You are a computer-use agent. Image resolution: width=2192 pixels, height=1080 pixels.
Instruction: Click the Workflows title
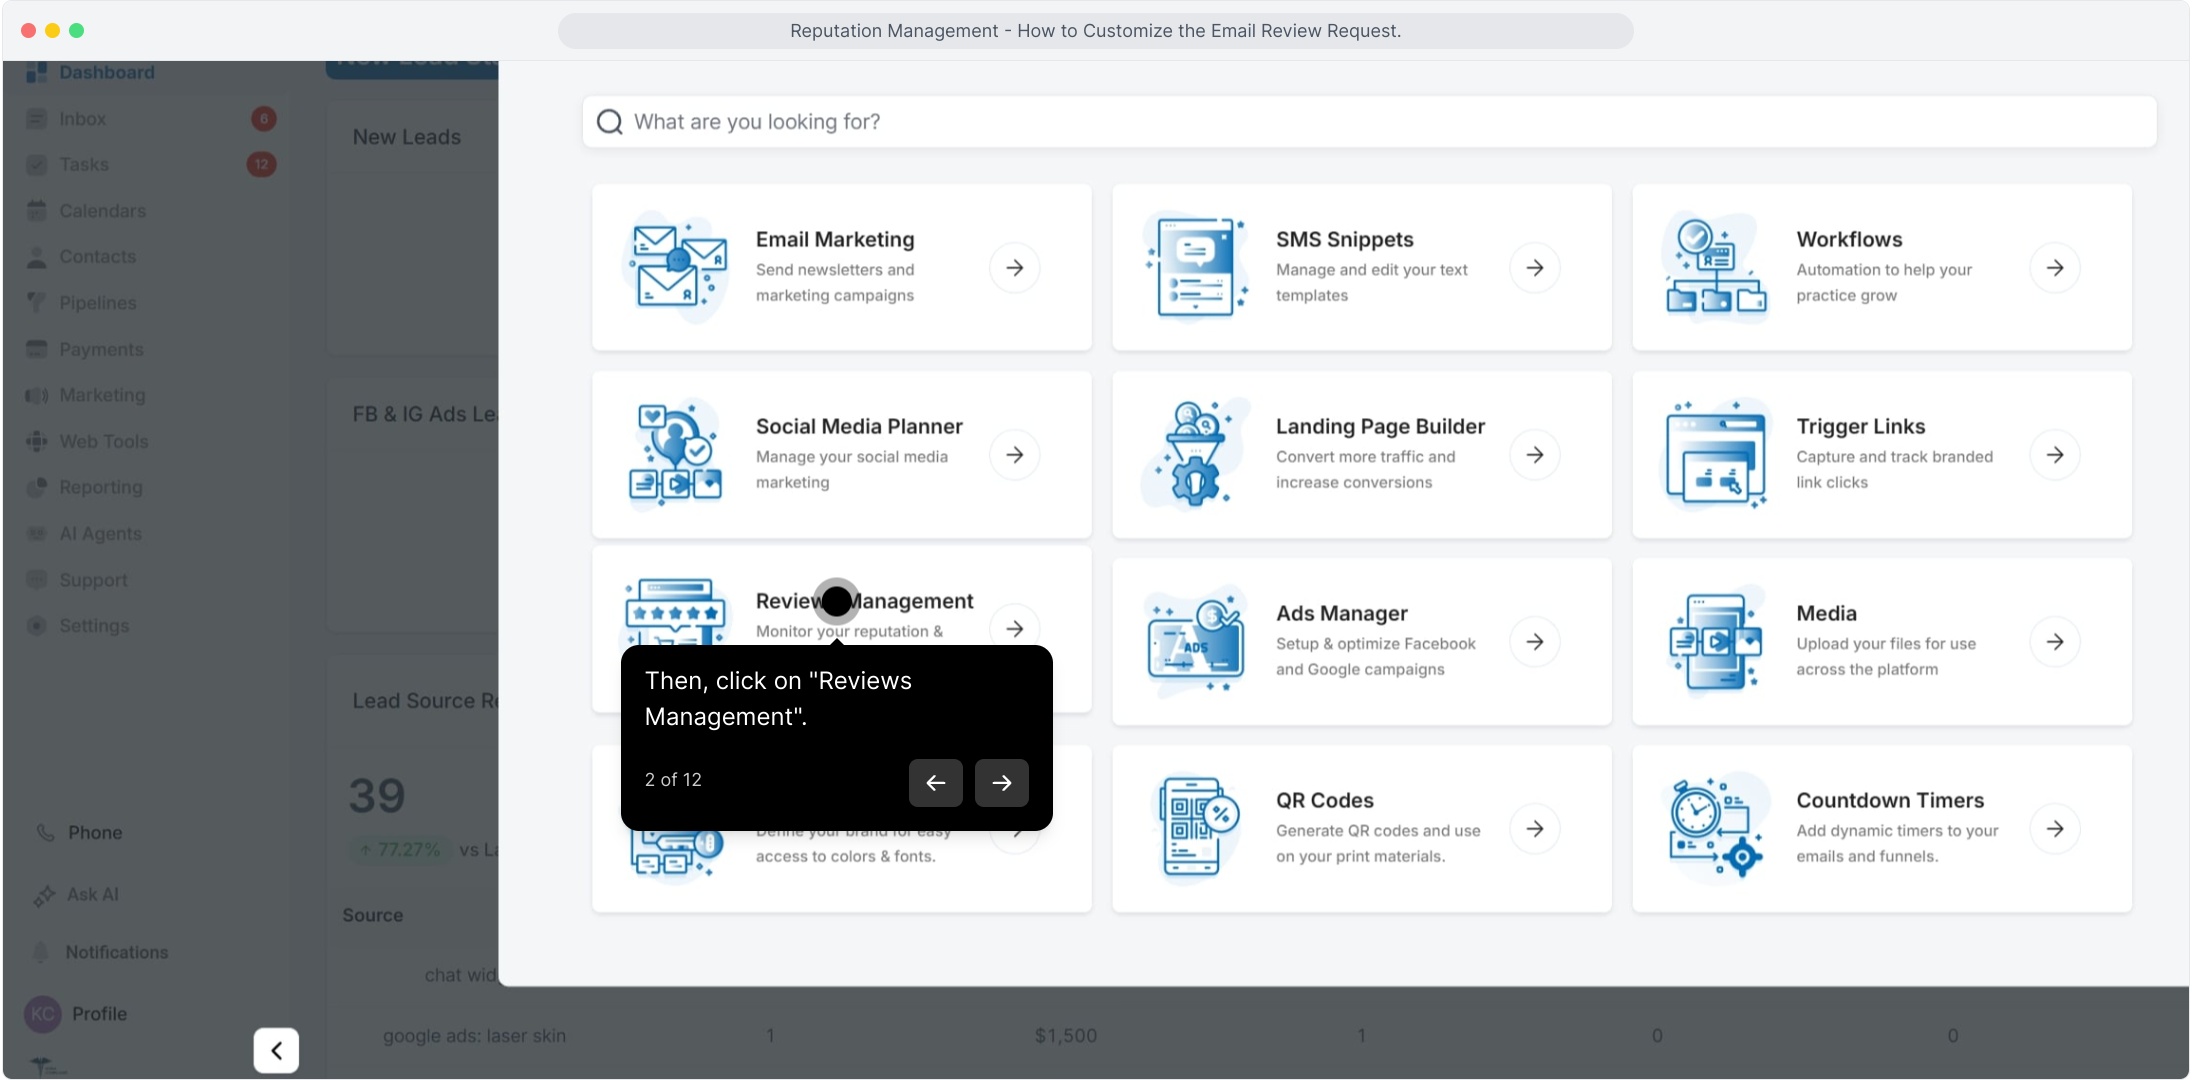point(1849,240)
